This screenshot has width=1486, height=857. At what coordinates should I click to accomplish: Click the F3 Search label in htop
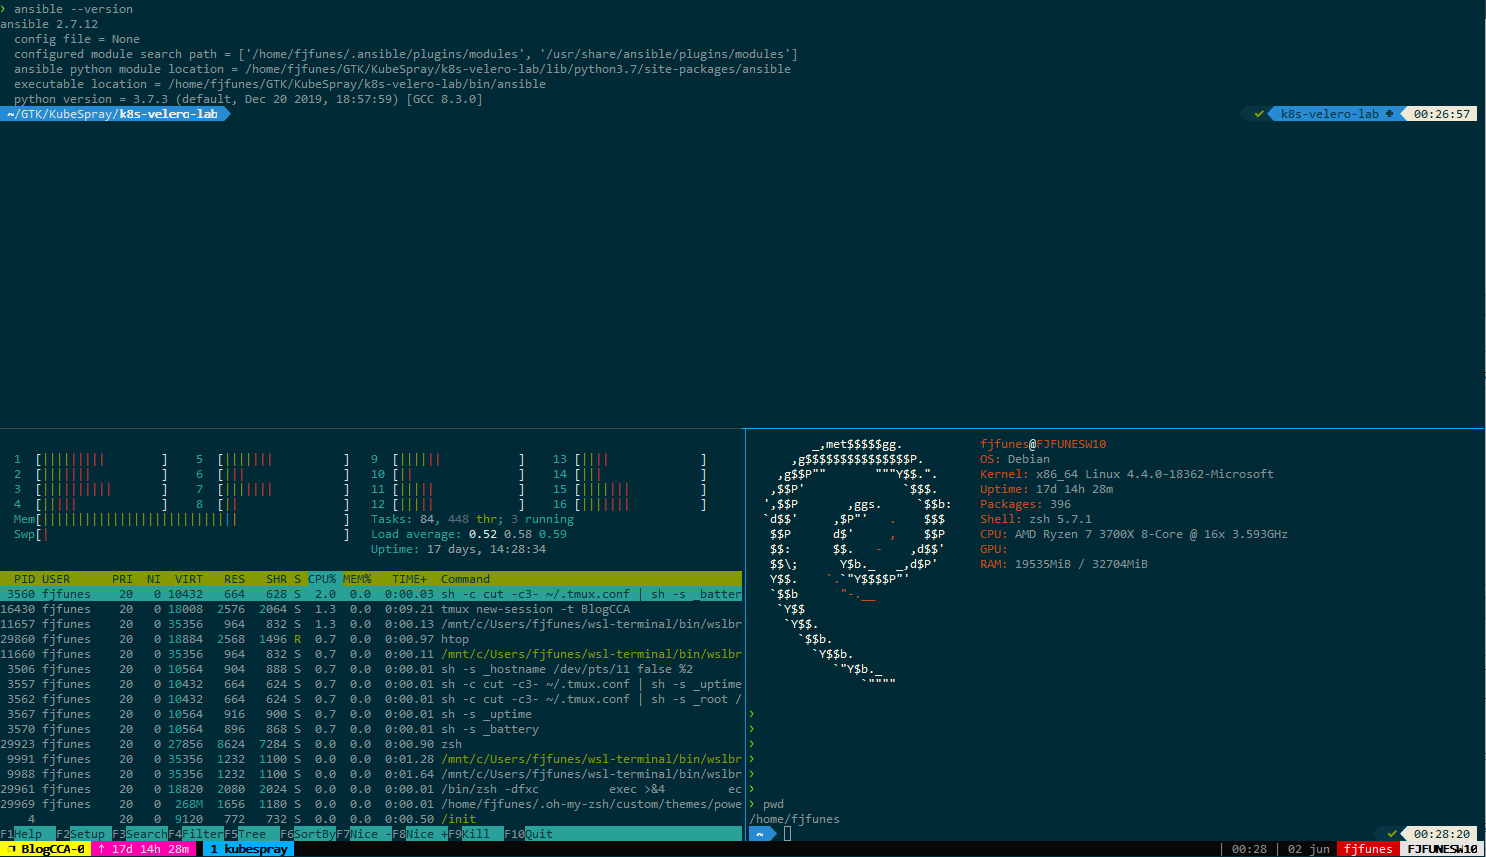click(140, 834)
